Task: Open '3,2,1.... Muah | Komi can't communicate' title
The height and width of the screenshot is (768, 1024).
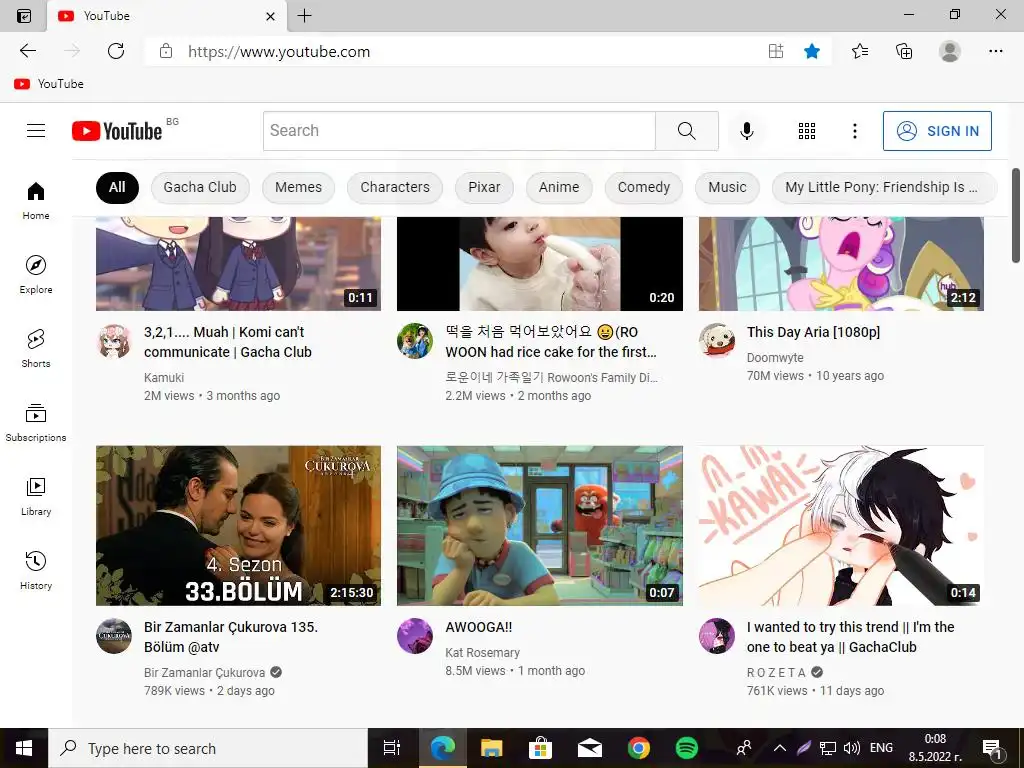Action: (227, 342)
